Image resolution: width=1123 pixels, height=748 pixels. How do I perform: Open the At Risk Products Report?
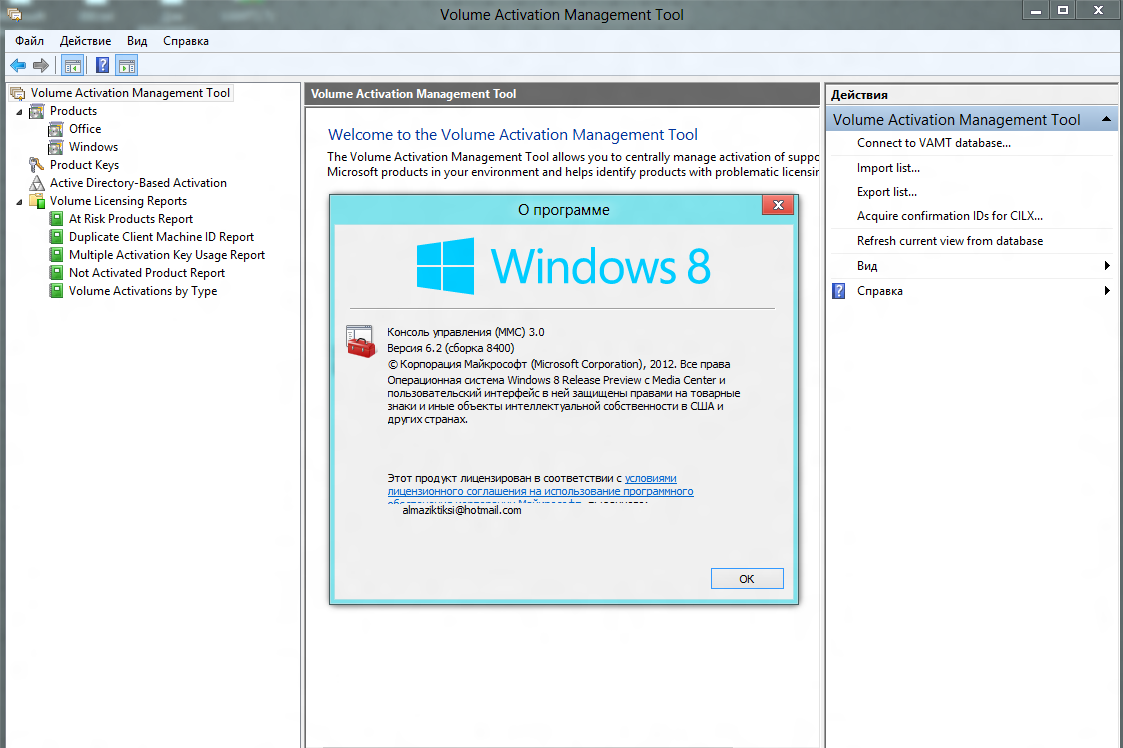pos(130,219)
